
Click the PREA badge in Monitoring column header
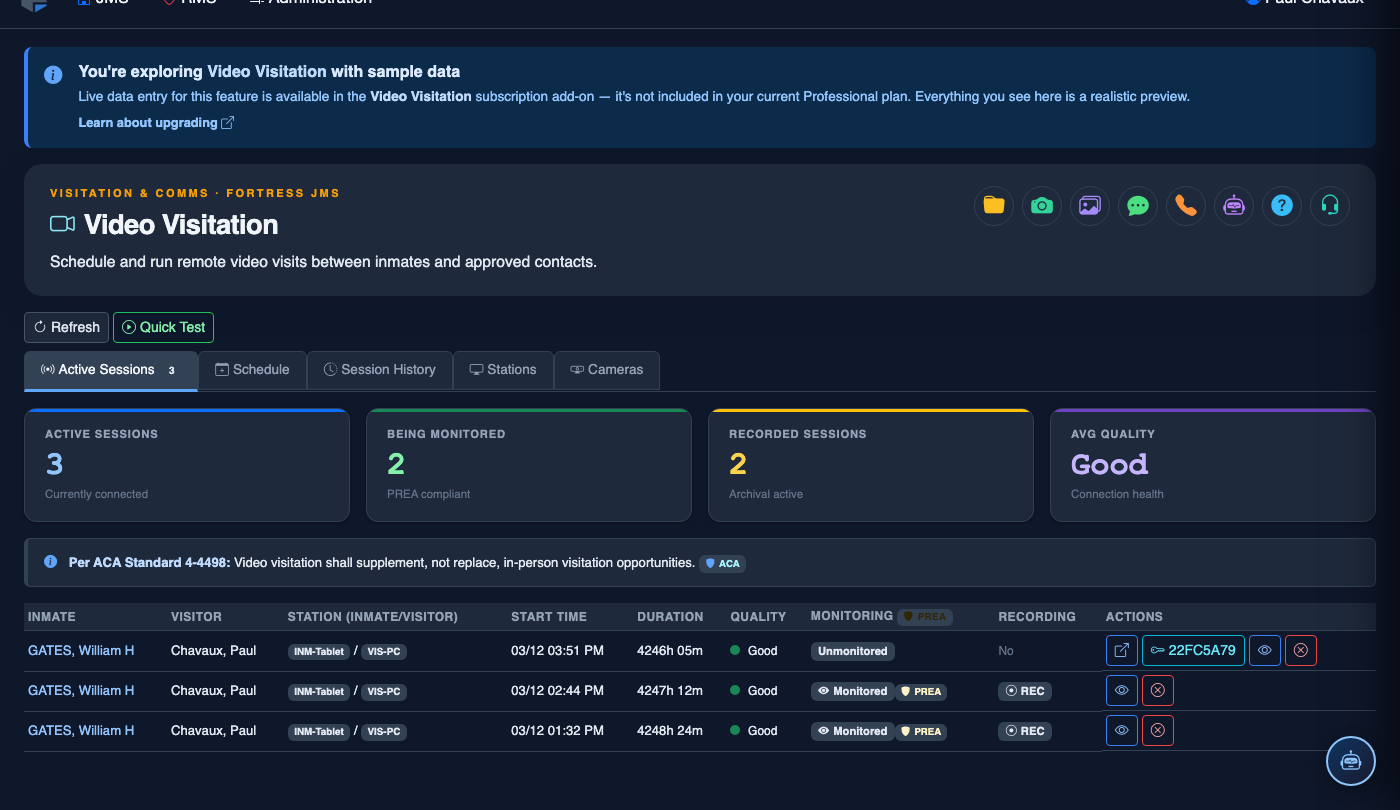925,617
